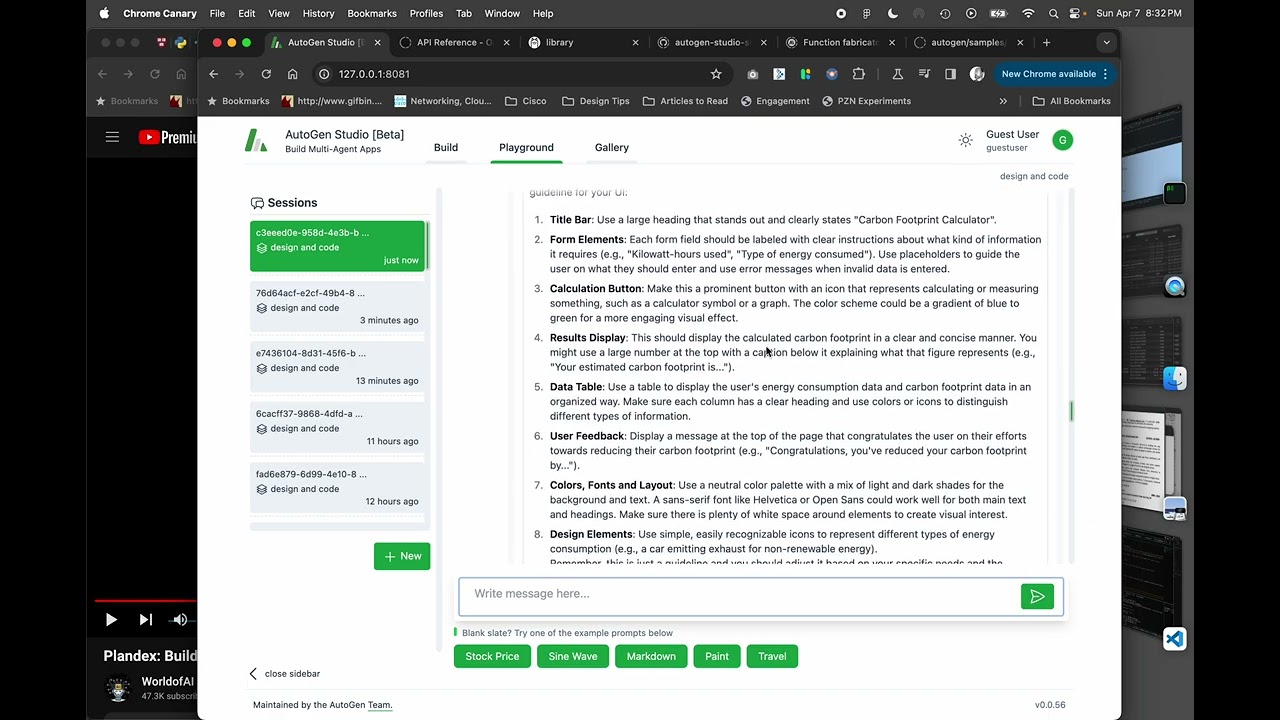Mute audio with the volume icon
This screenshot has height=720, width=1280.
[180, 619]
